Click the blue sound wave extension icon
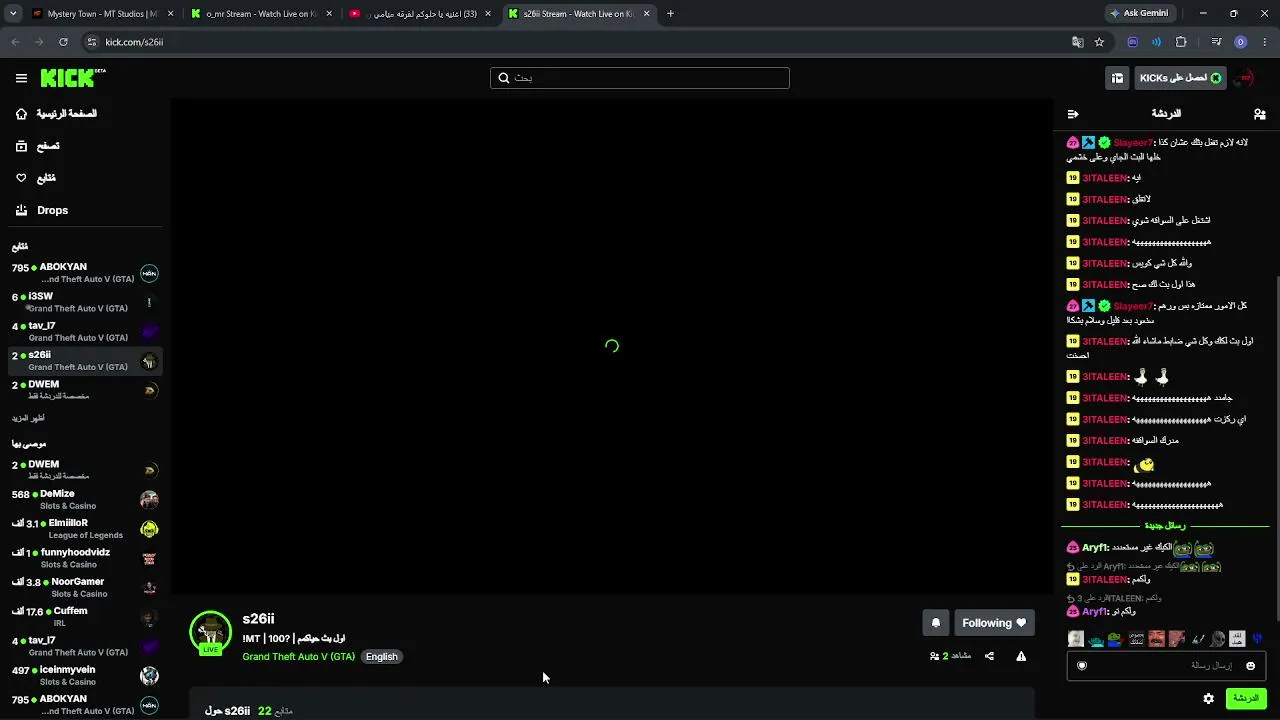Image resolution: width=1280 pixels, height=720 pixels. coord(1156,42)
